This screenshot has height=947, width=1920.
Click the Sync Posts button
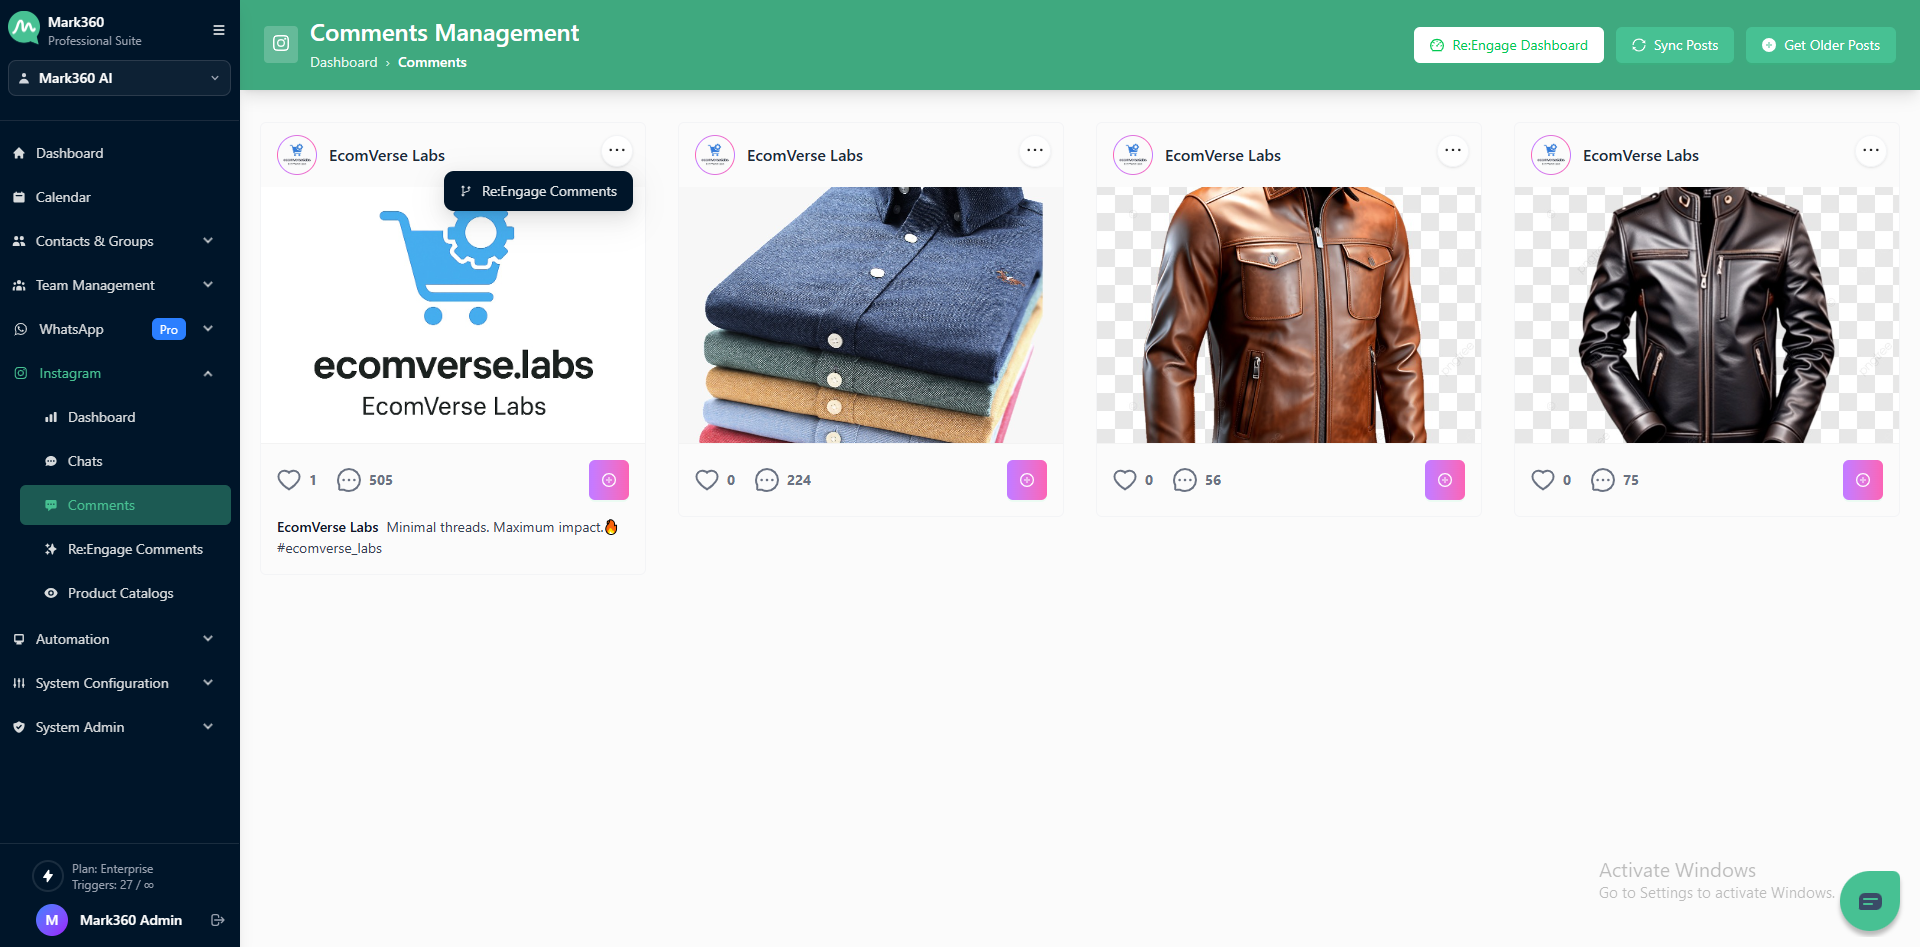(1674, 44)
